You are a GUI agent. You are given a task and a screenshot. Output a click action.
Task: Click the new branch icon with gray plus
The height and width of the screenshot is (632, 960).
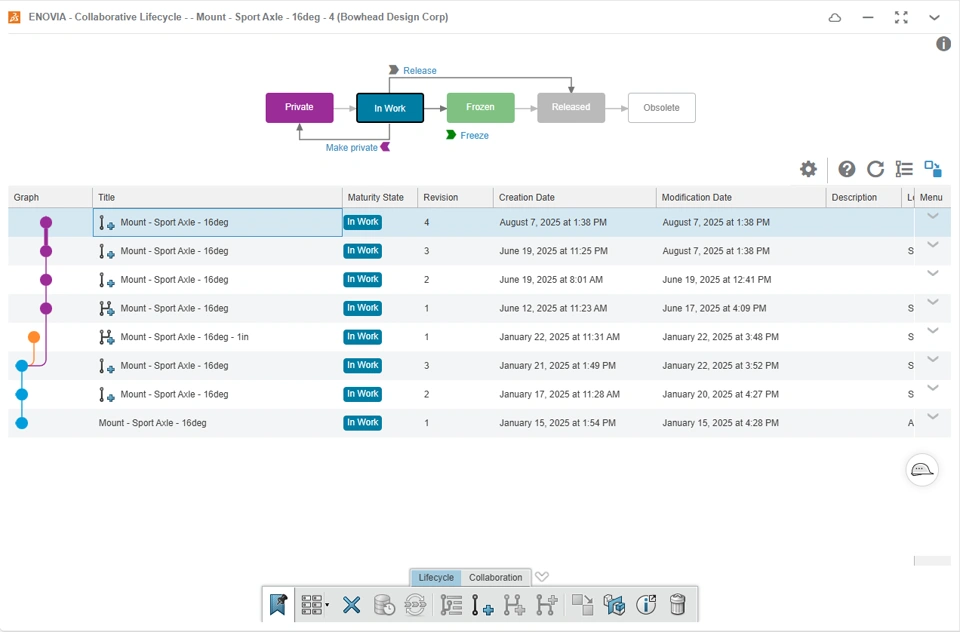514,605
